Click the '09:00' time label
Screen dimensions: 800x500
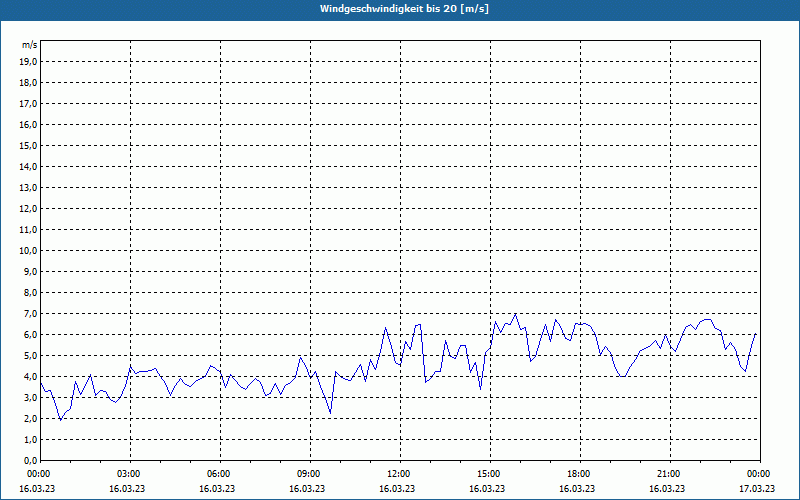point(310,474)
